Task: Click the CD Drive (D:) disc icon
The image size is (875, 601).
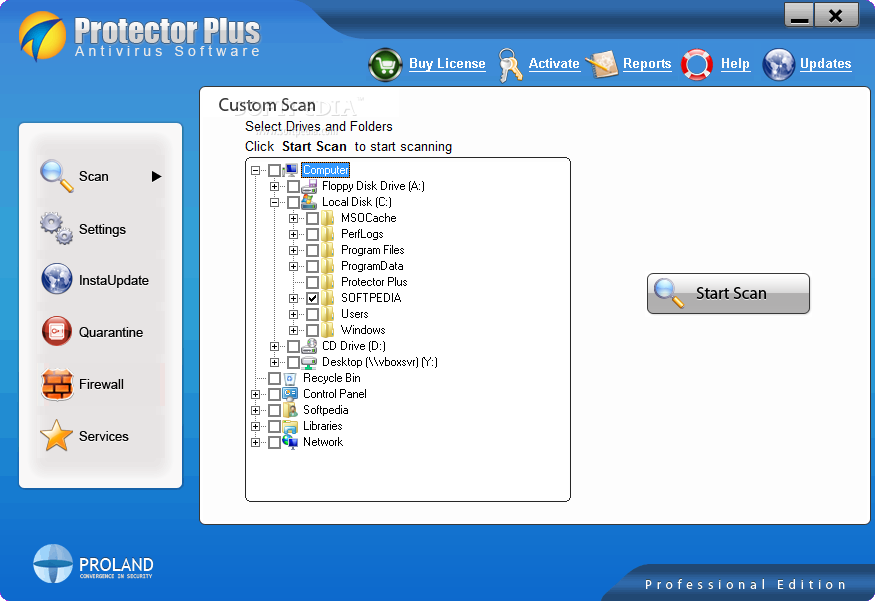Action: click(309, 346)
